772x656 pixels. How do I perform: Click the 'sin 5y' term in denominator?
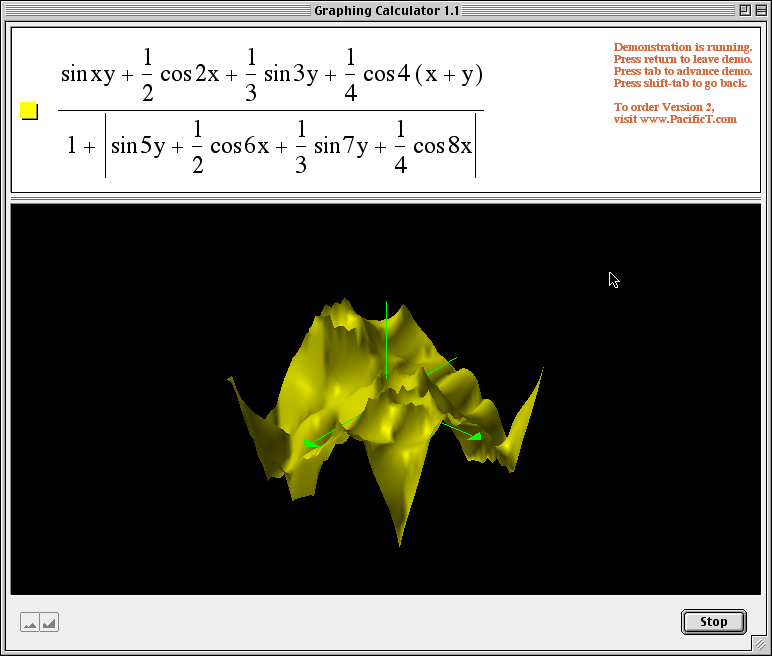(x=138, y=146)
